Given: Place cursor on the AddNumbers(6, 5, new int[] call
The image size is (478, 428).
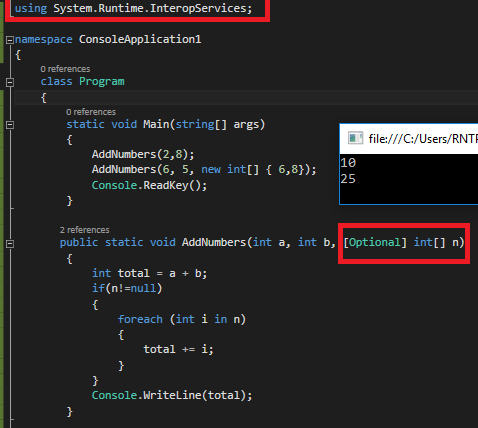Looking at the screenshot, I should [x=204, y=169].
